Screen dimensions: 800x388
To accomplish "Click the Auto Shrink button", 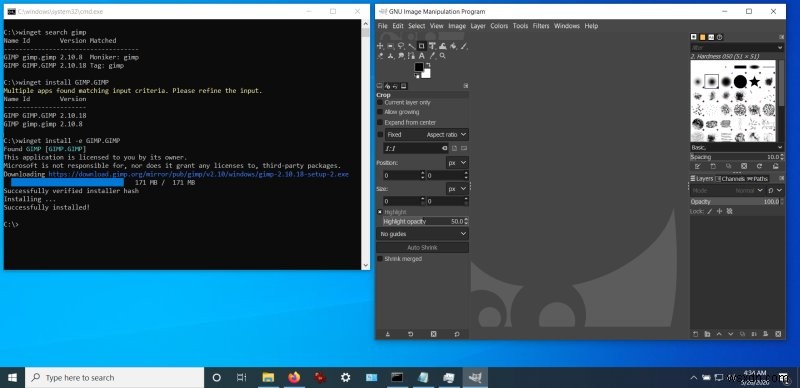I will [x=422, y=248].
